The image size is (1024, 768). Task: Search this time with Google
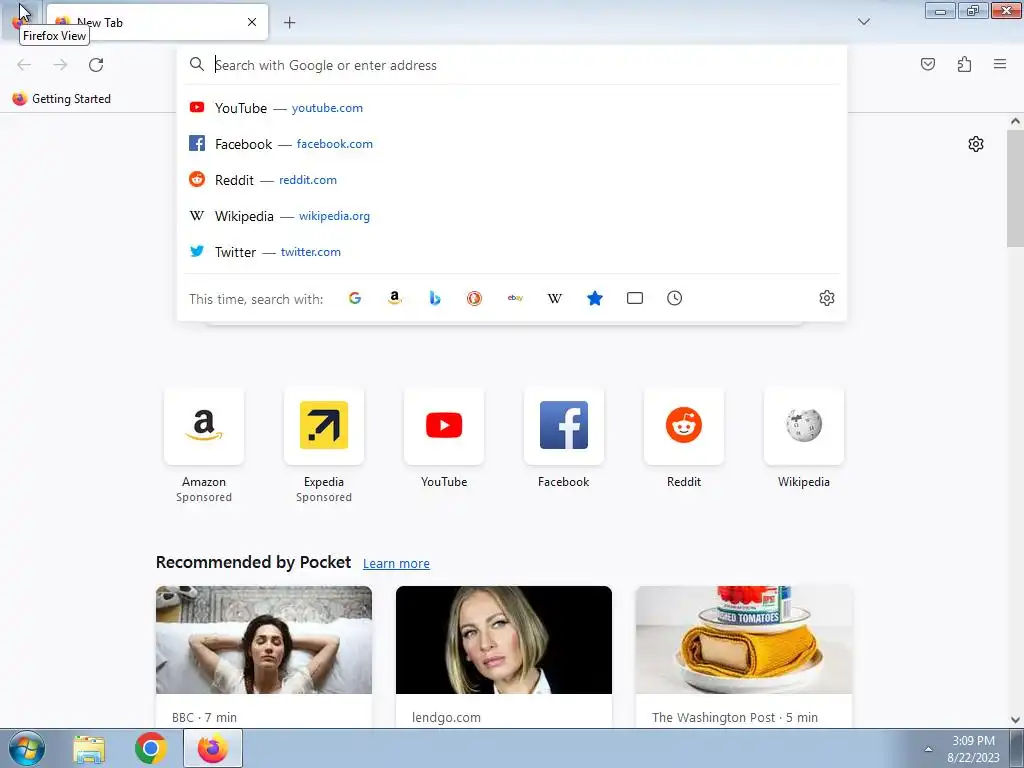(355, 298)
